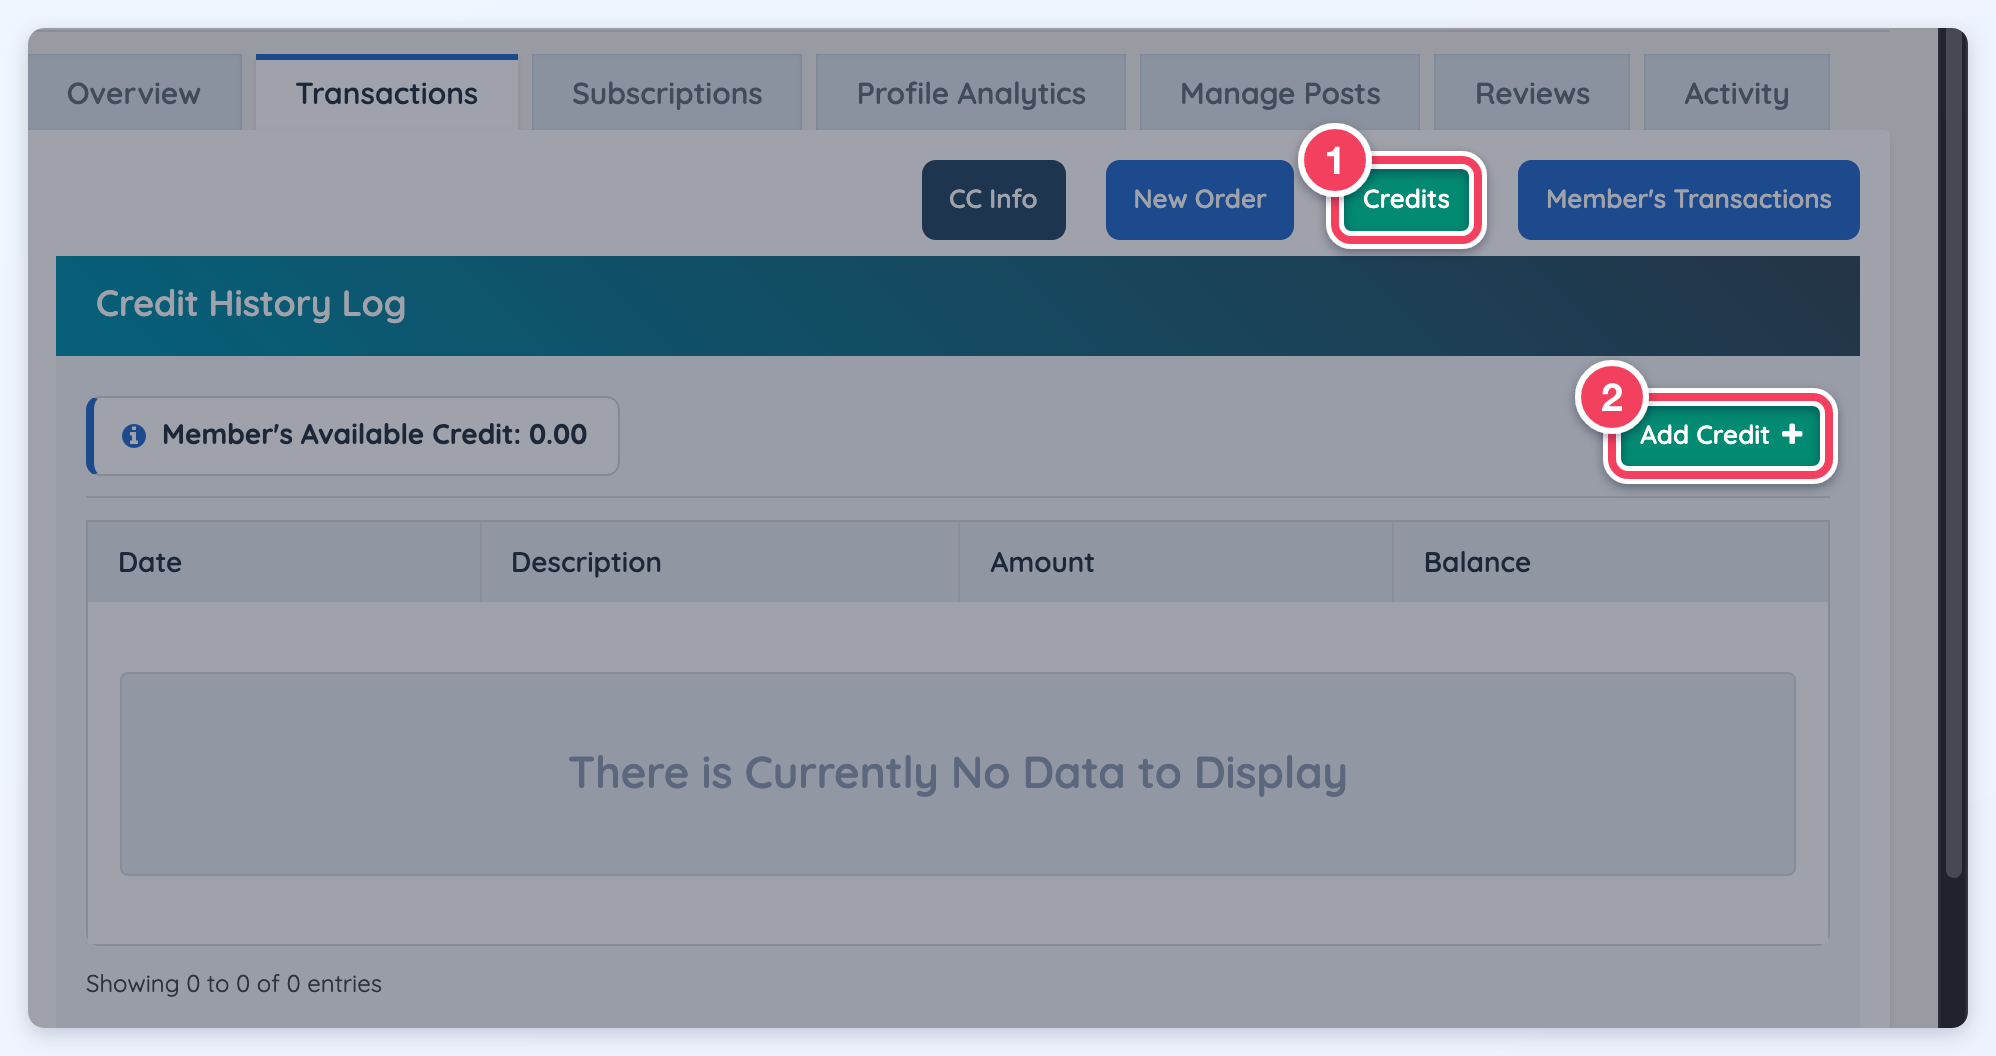Click the Add Credit button
This screenshot has height=1056, width=1996.
coord(1721,435)
